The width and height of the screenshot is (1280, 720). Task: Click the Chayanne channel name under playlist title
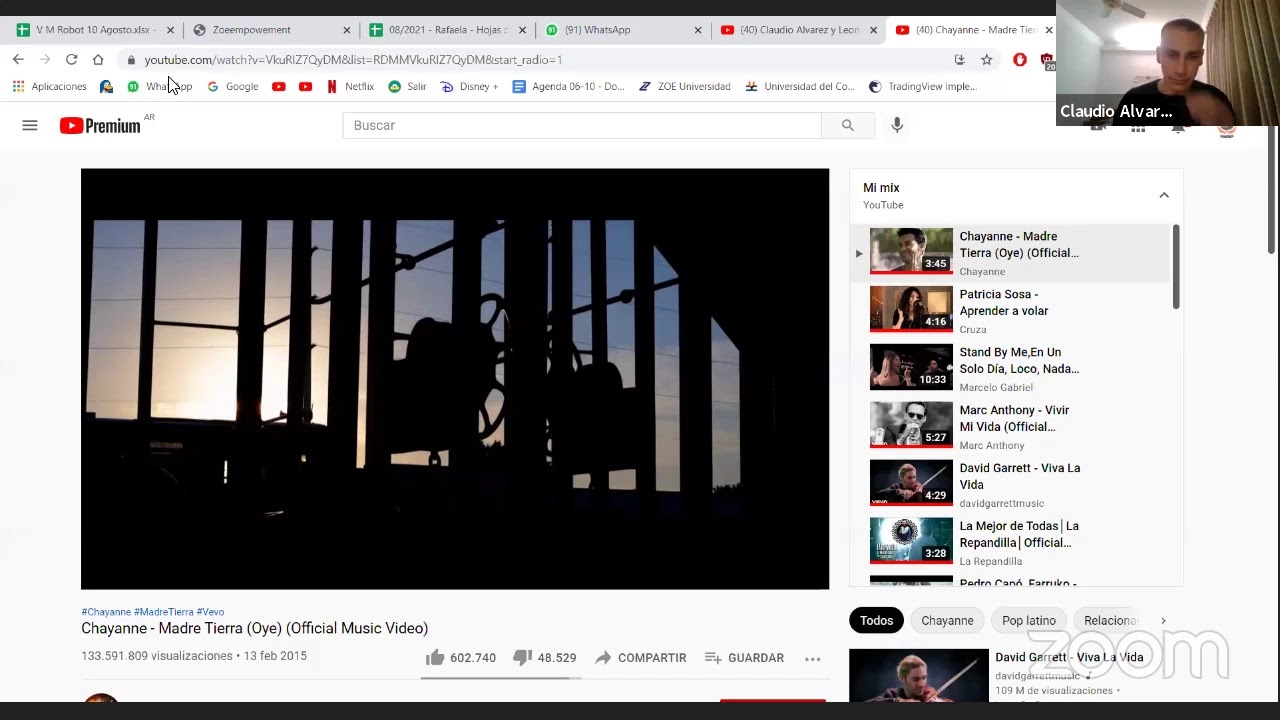pyautogui.click(x=982, y=272)
